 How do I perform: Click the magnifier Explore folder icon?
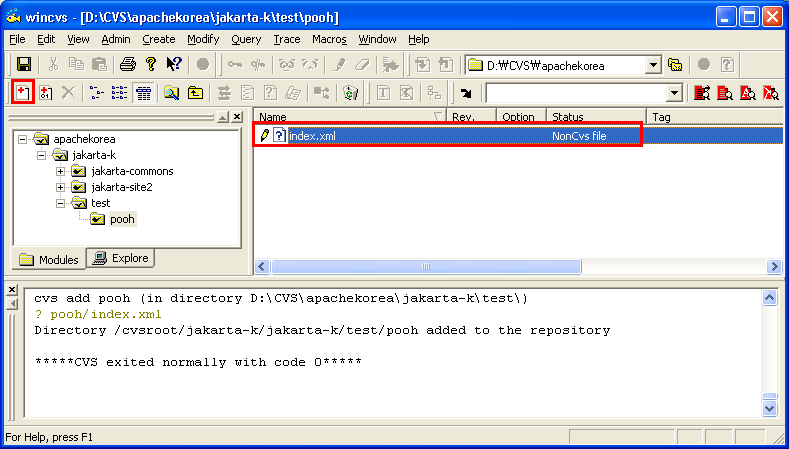pyautogui.click(x=171, y=92)
